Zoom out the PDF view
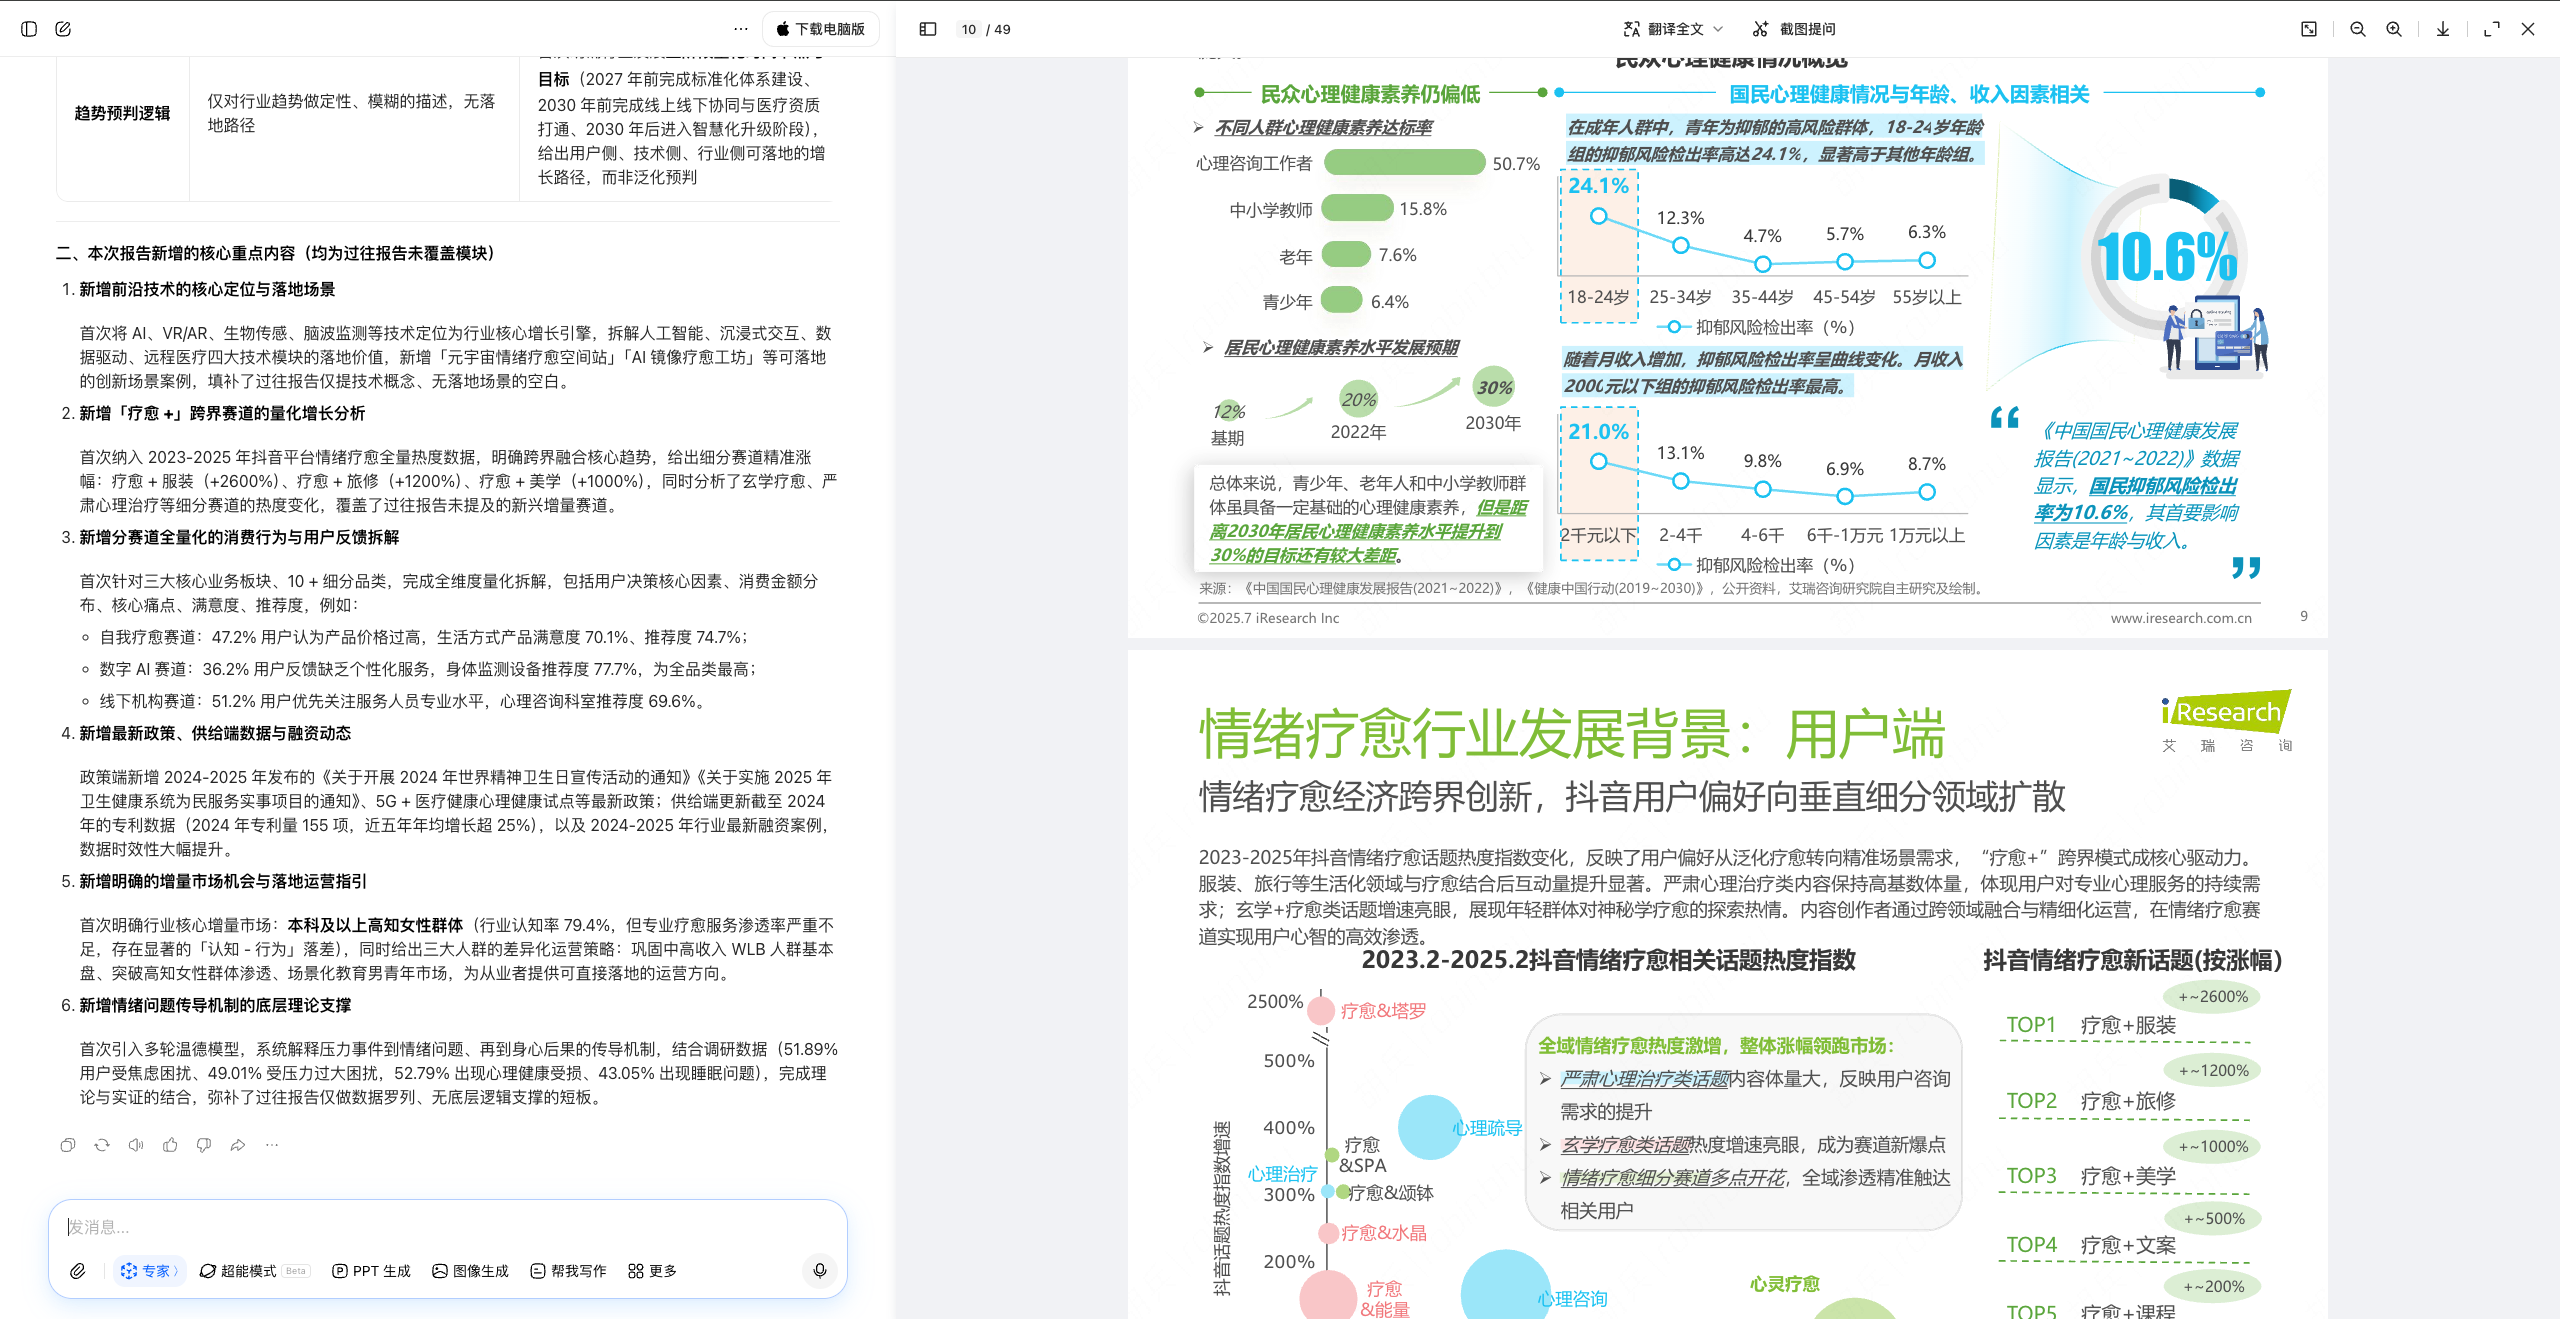Image resolution: width=2560 pixels, height=1319 pixels. coord(2357,29)
